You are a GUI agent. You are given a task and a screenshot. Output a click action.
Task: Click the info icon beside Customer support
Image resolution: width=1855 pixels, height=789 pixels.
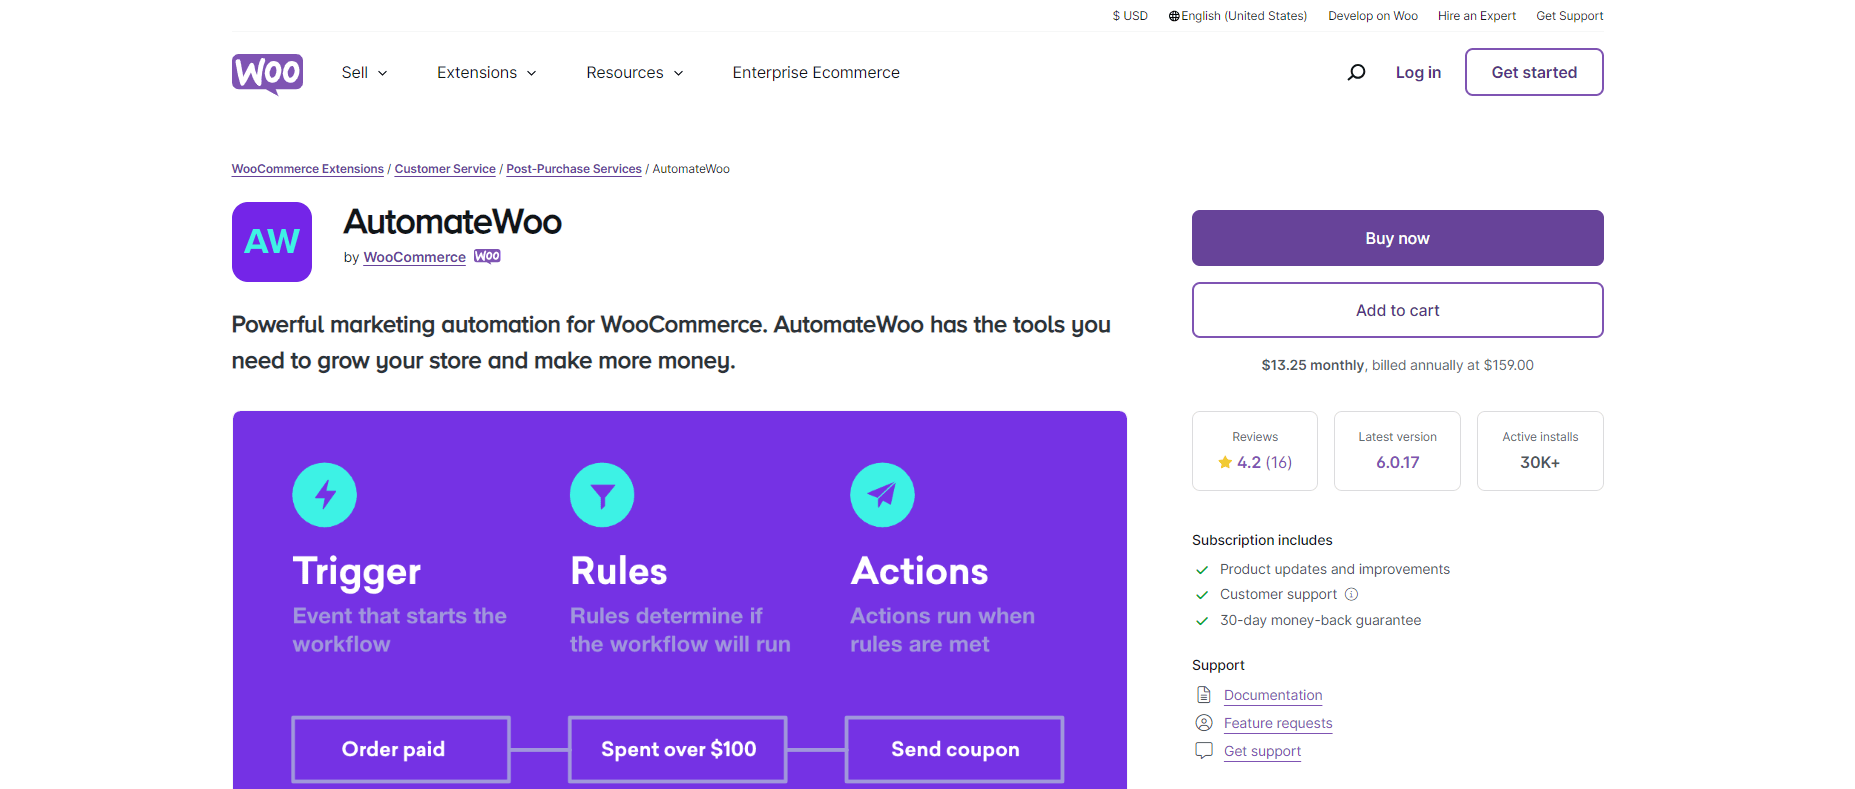(x=1352, y=594)
